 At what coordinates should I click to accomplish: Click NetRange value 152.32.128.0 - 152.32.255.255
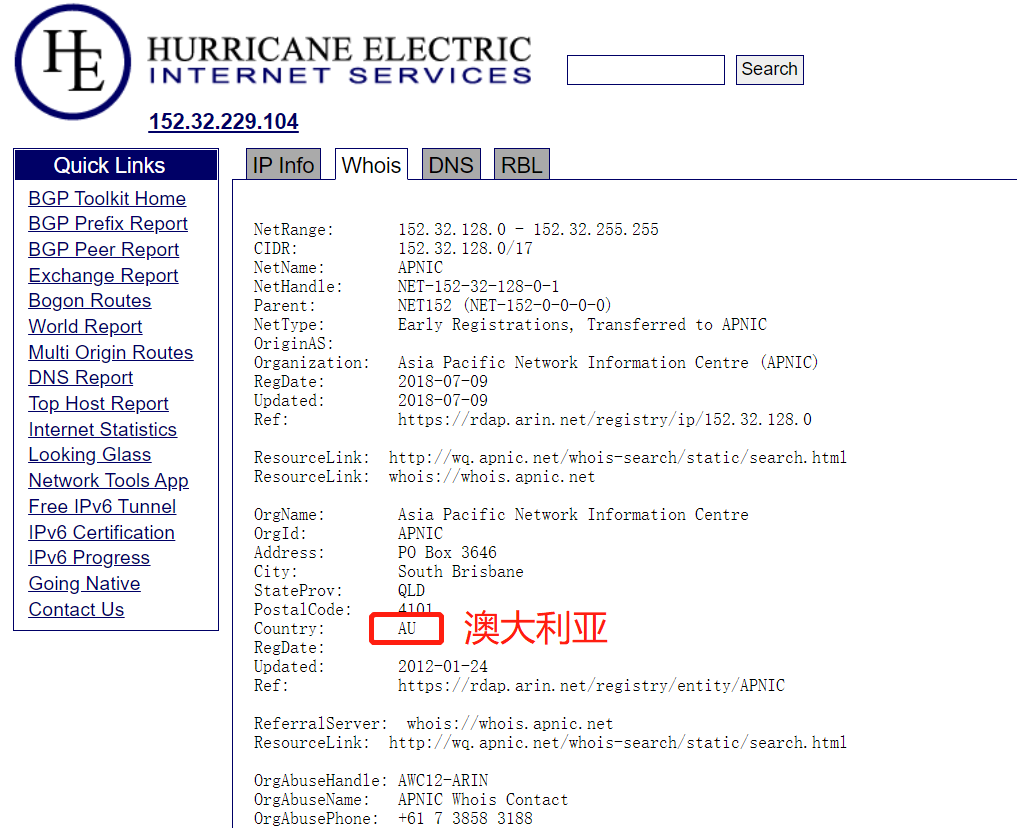[x=528, y=230]
